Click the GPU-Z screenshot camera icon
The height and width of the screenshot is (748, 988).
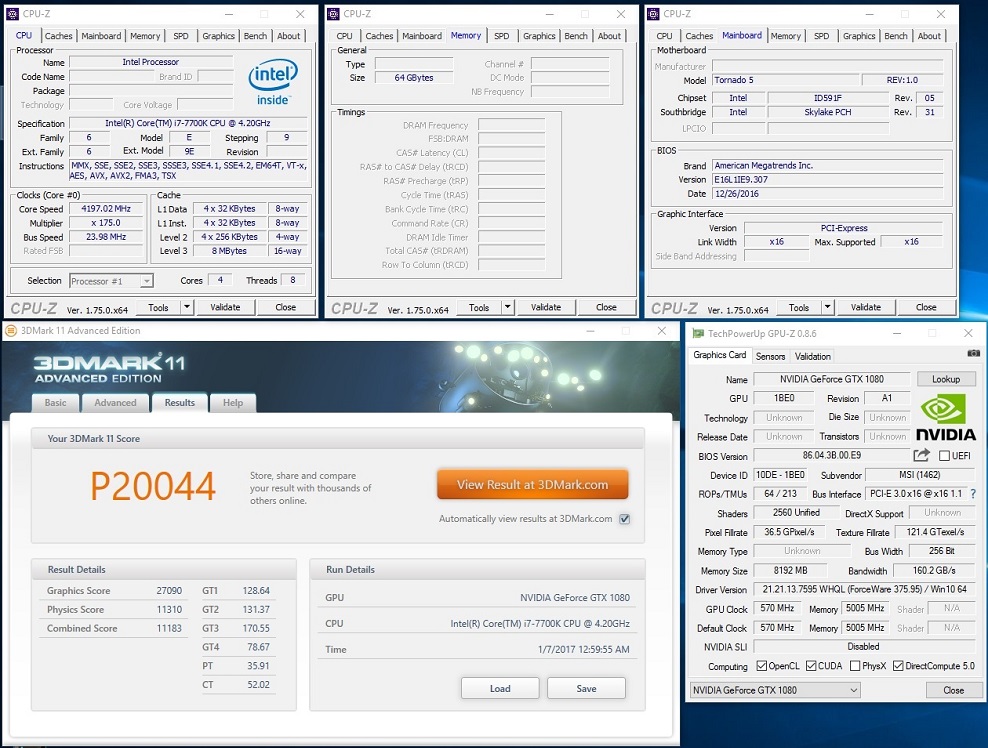[973, 354]
